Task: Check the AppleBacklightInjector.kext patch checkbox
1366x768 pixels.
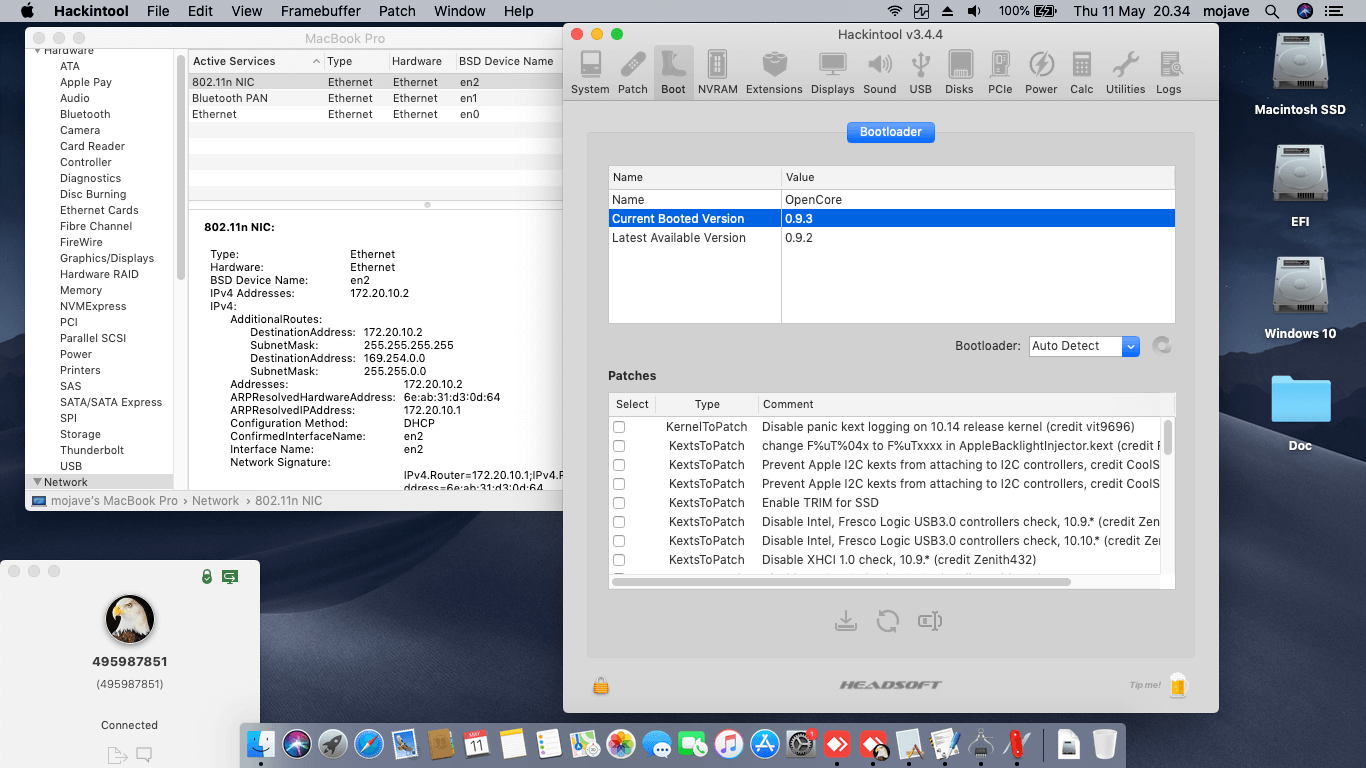Action: point(619,446)
